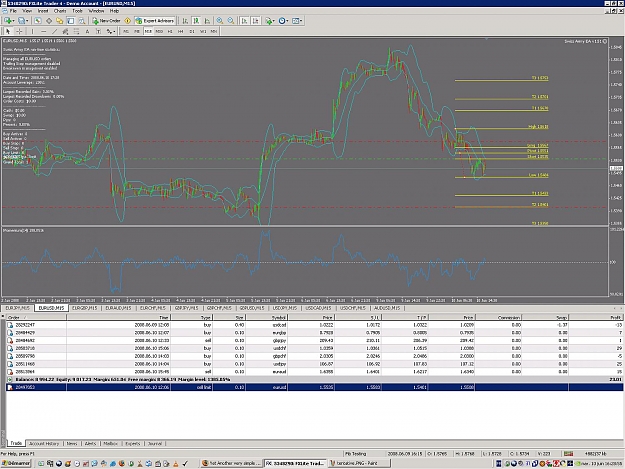Screen dimensions: 625x469
Task: Click the Zoom Out magnifier icon
Action: point(231,21)
